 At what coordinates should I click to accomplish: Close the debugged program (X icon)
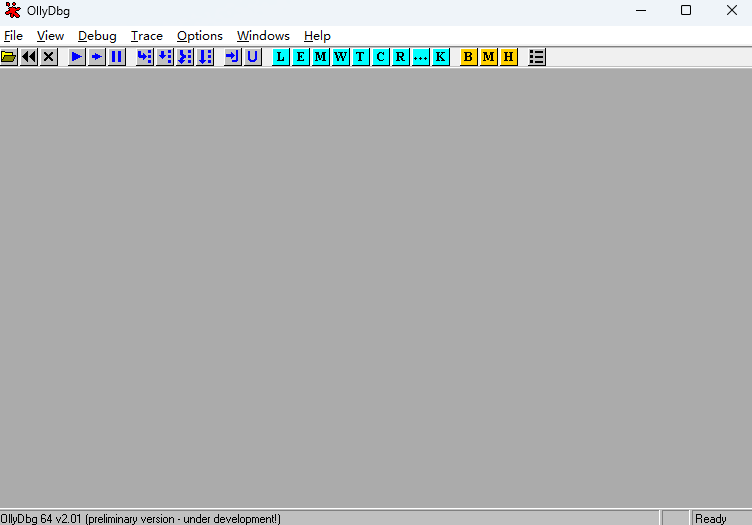[x=48, y=57]
